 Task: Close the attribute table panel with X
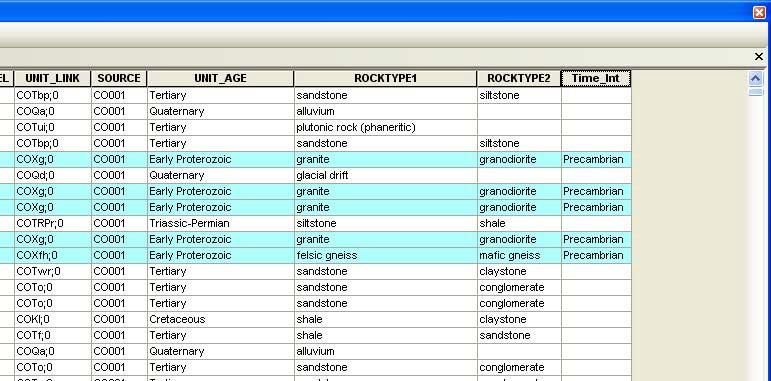pyautogui.click(x=759, y=57)
